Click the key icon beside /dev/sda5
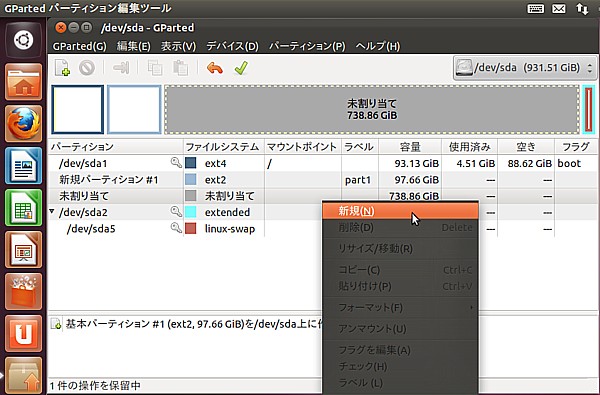This screenshot has width=600, height=395. [x=176, y=228]
